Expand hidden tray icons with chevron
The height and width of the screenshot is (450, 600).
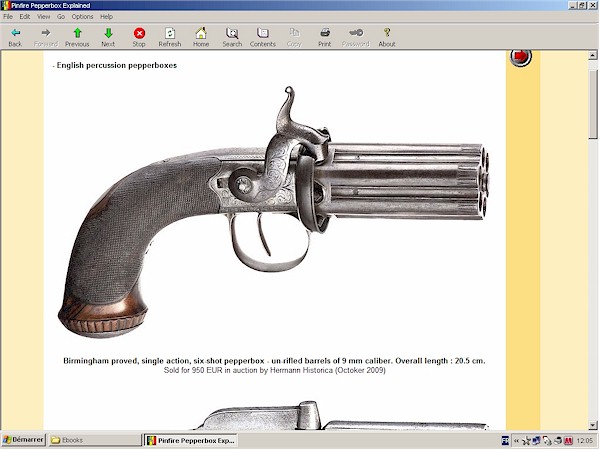point(516,441)
